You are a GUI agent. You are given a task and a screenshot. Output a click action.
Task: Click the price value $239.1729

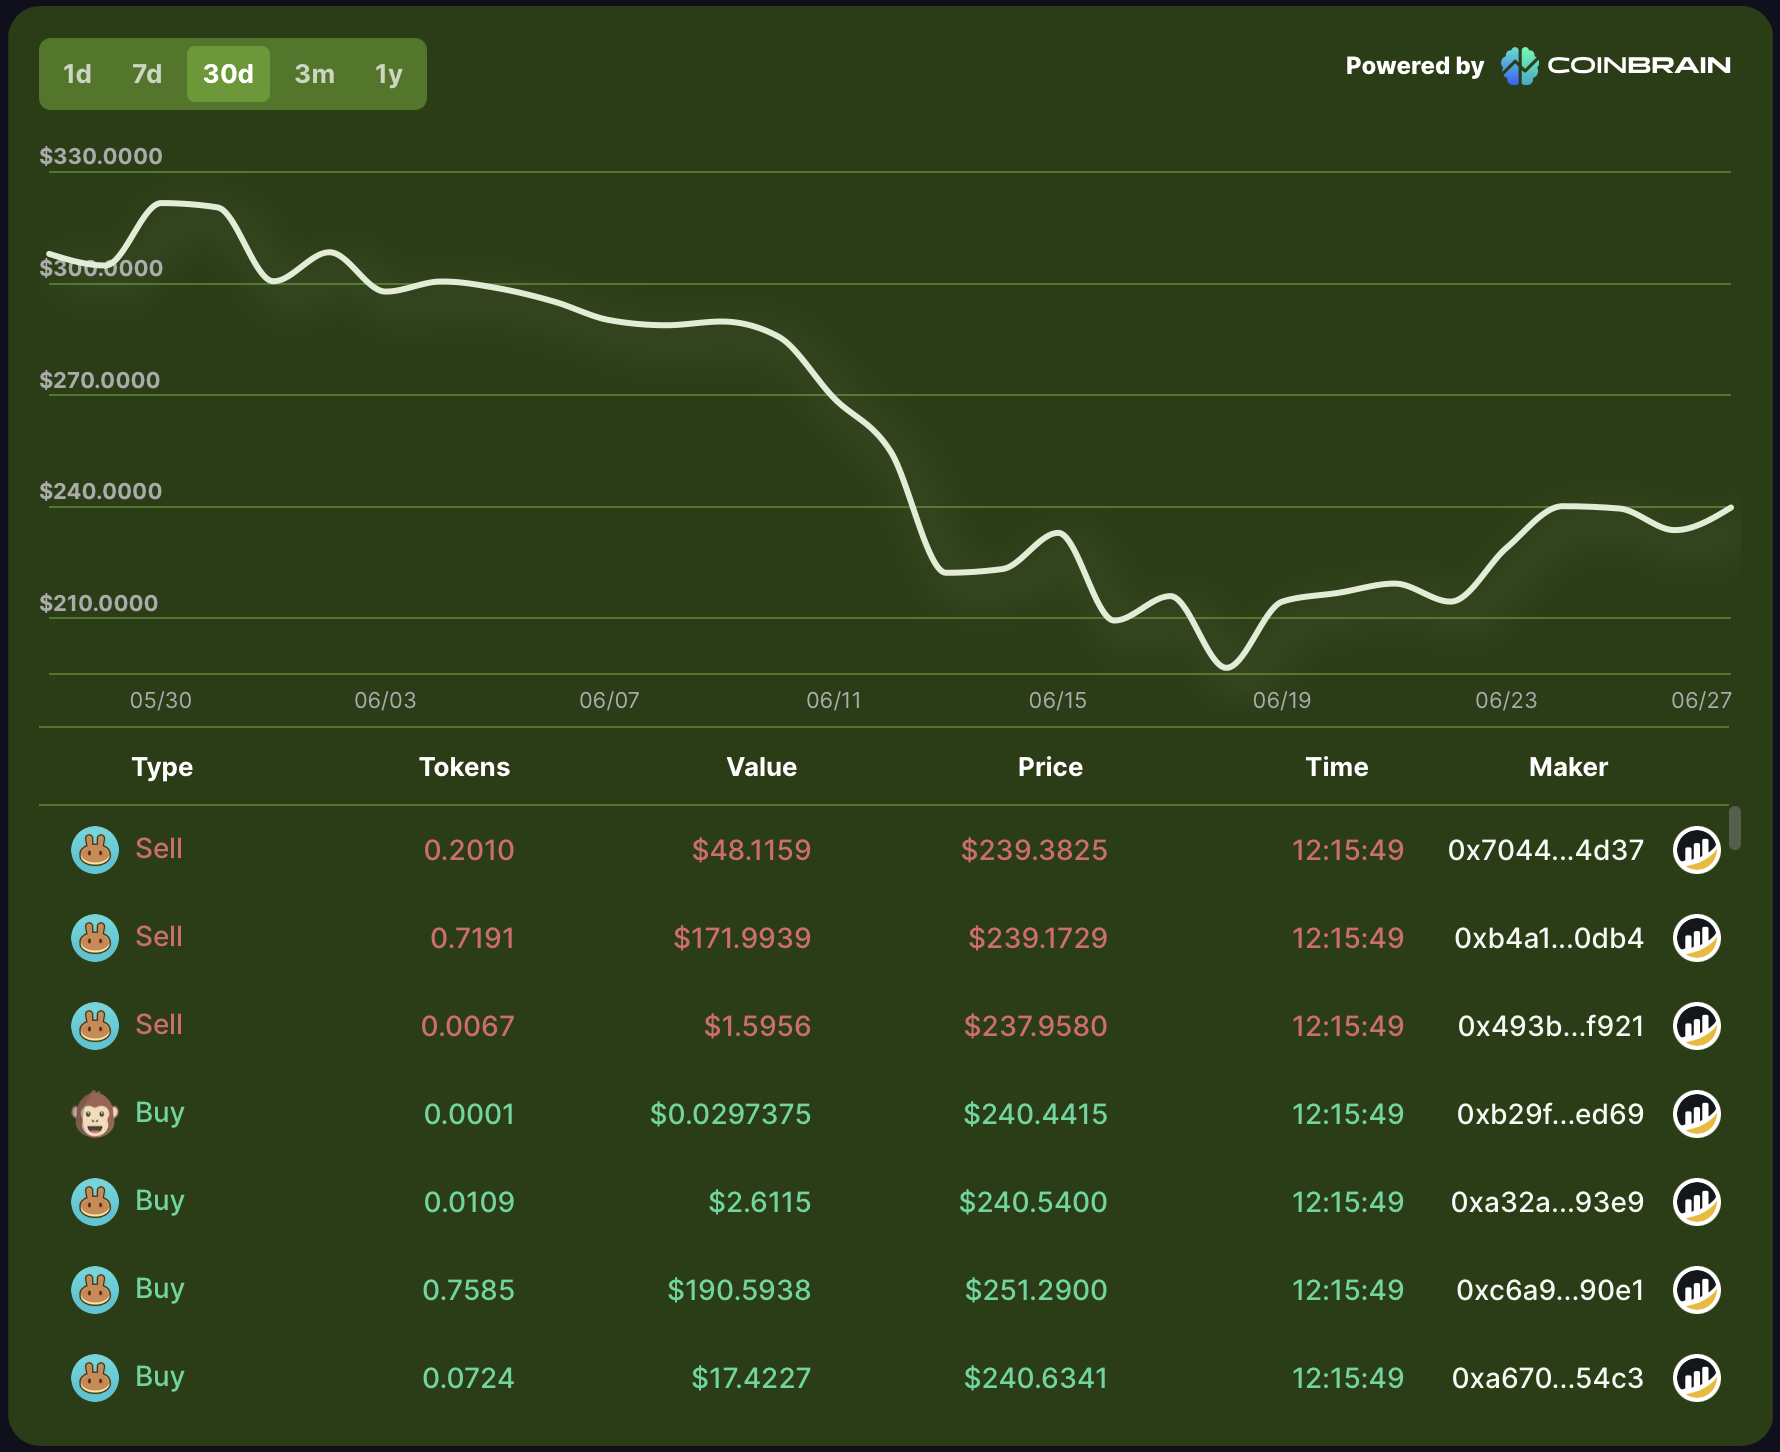pyautogui.click(x=1037, y=938)
